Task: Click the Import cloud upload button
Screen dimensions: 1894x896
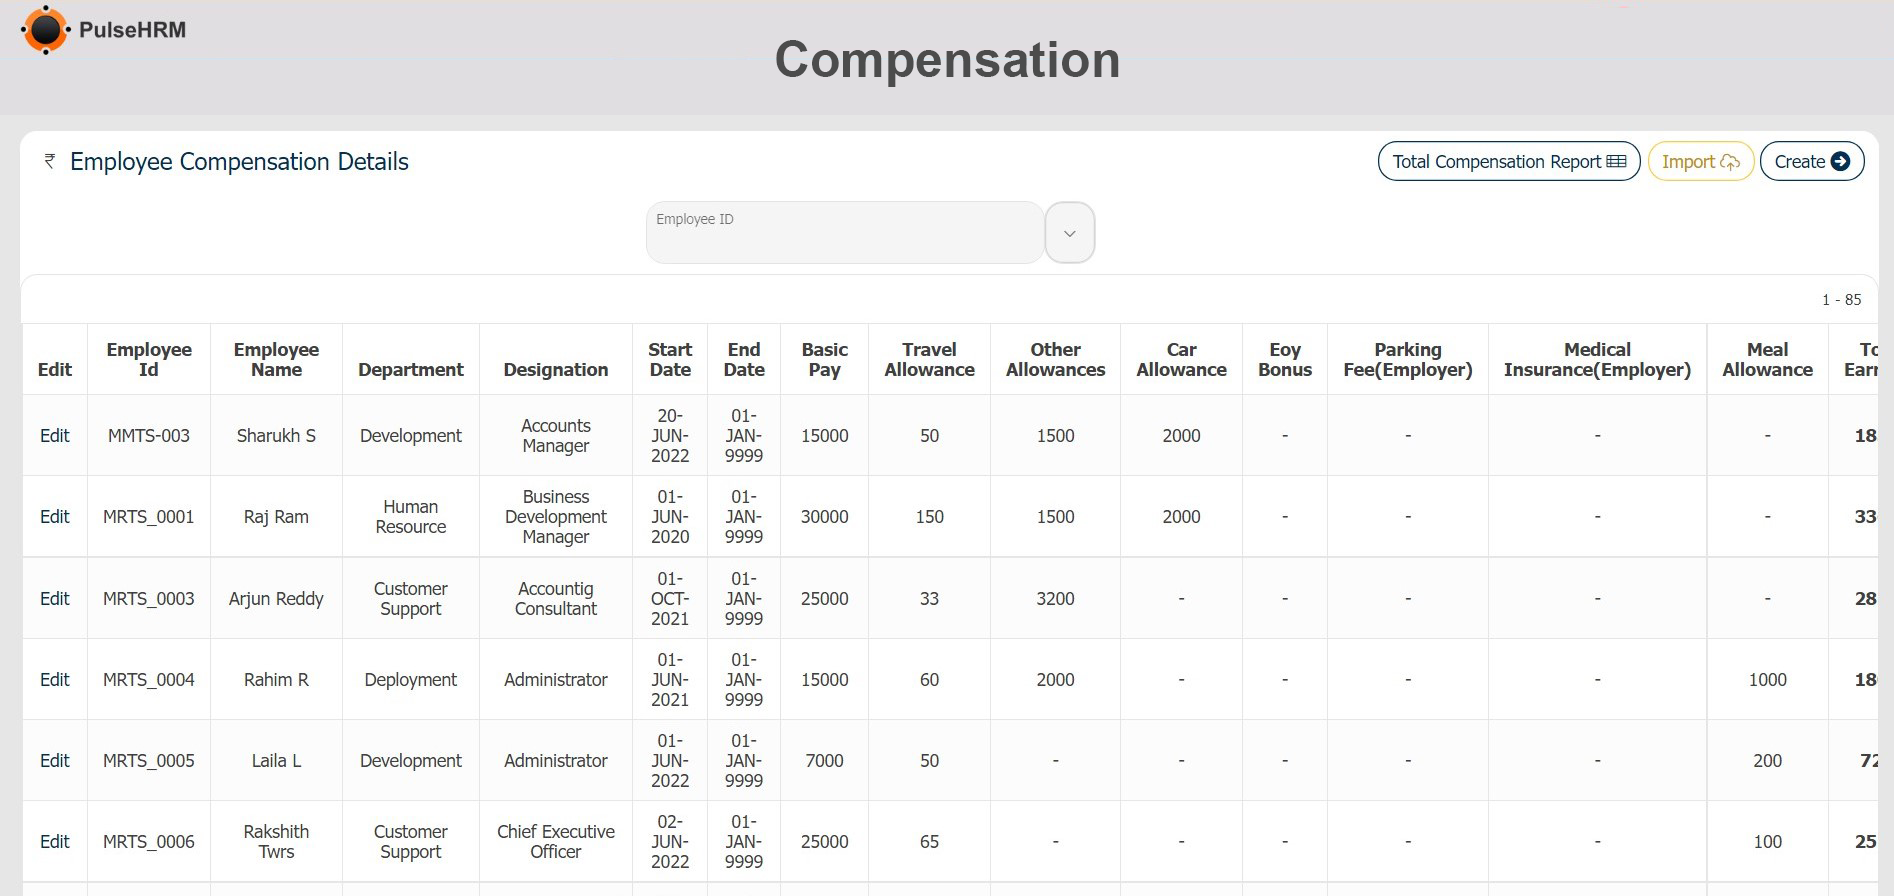Action: click(x=1700, y=162)
